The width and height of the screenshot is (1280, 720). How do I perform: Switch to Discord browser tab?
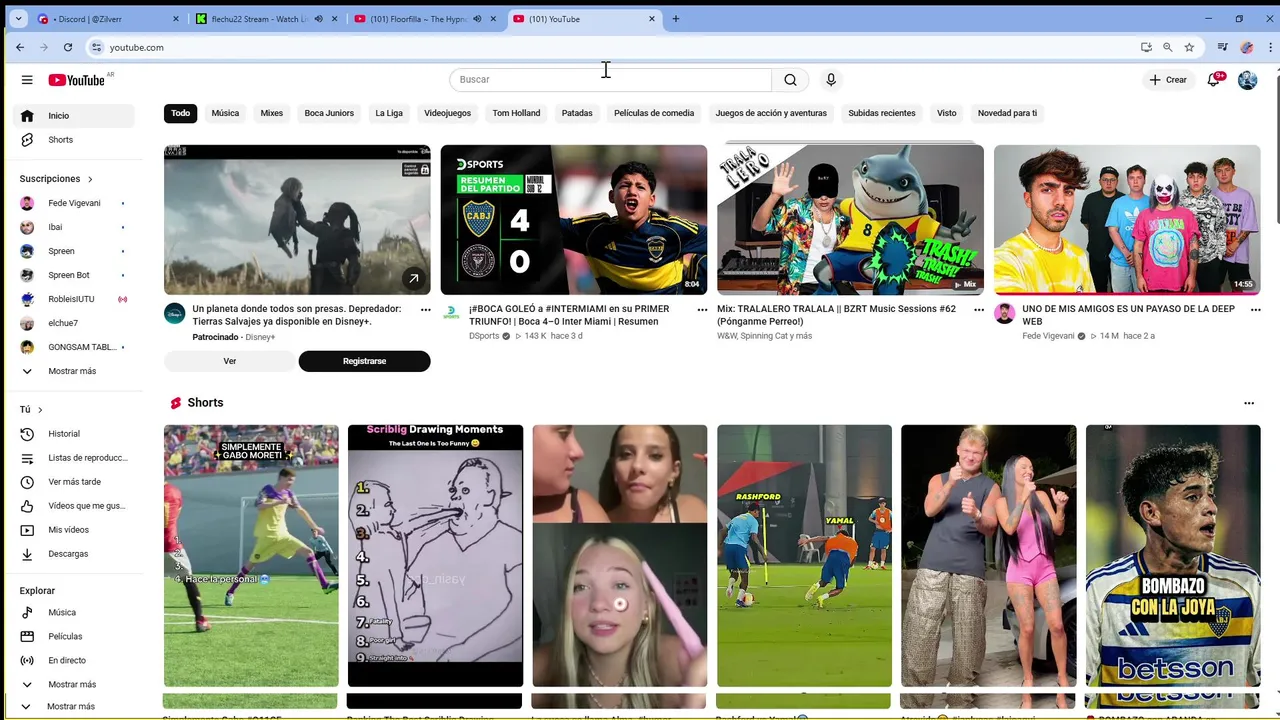click(108, 19)
